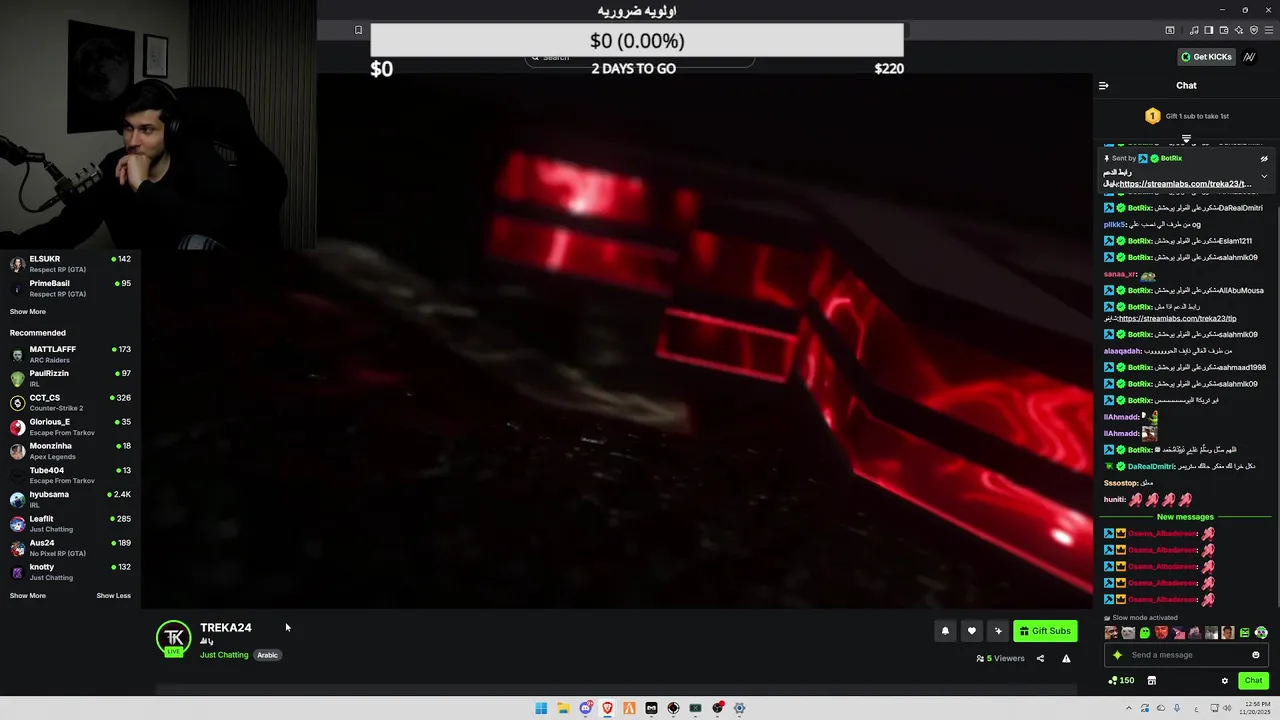Open the 150 KICKs points balance
Viewport: 1280px width, 720px height.
(1121, 680)
